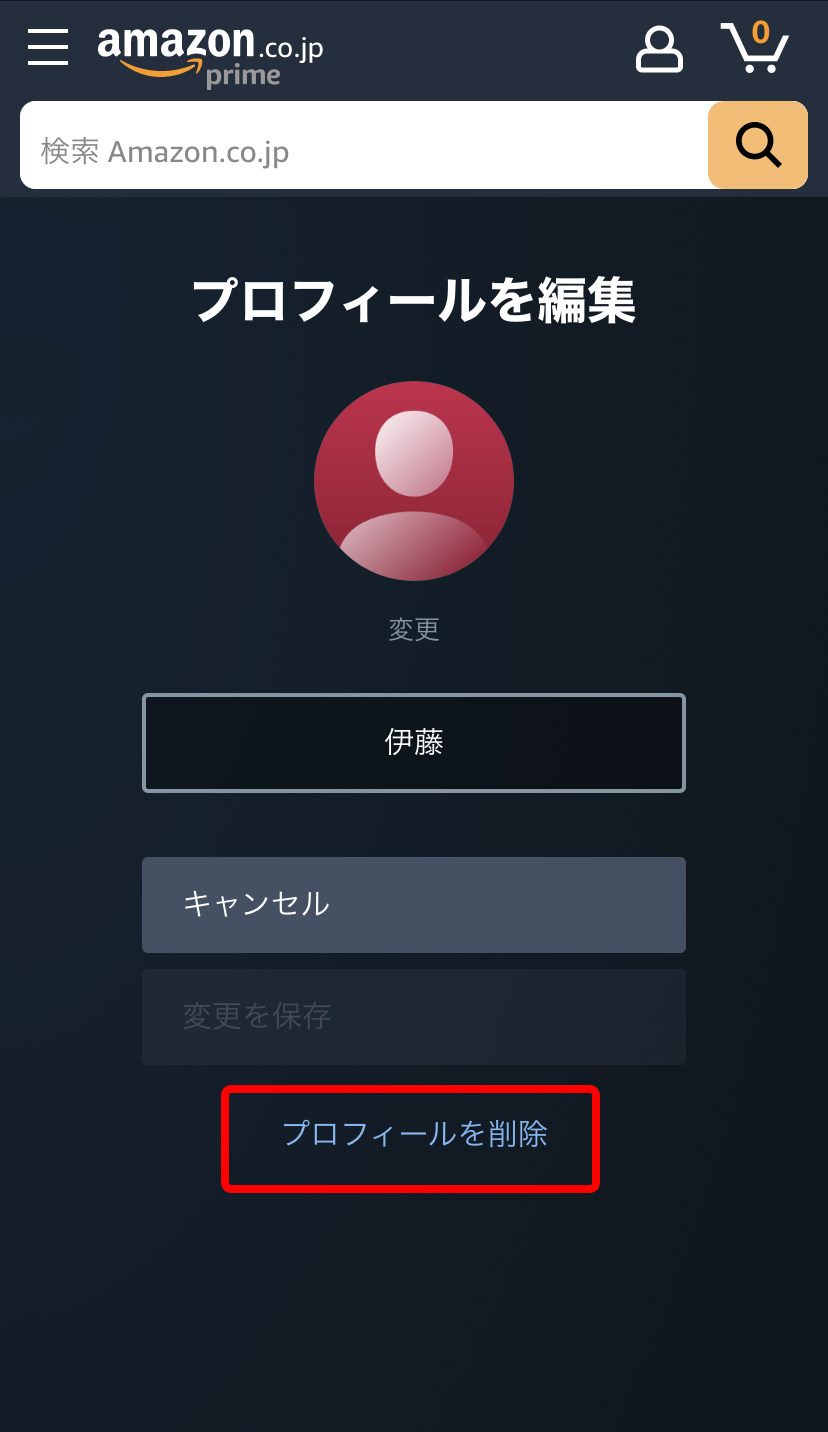Screen dimensions: 828x1432
Task: Click the プロフィールを編集 heading
Action: pos(414,300)
